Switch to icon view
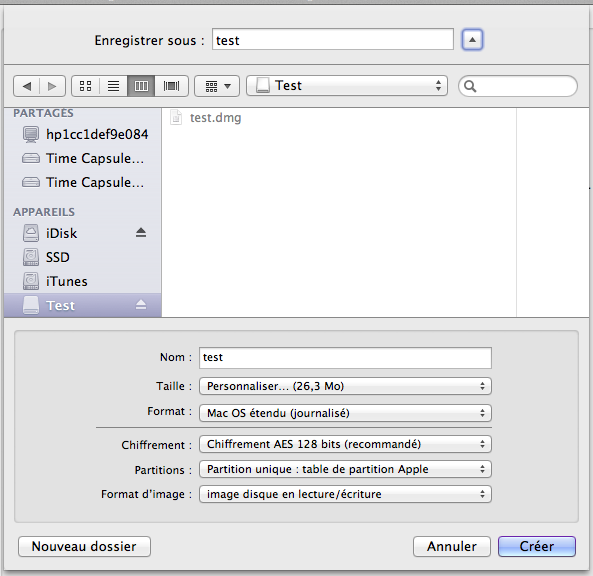 pos(85,86)
